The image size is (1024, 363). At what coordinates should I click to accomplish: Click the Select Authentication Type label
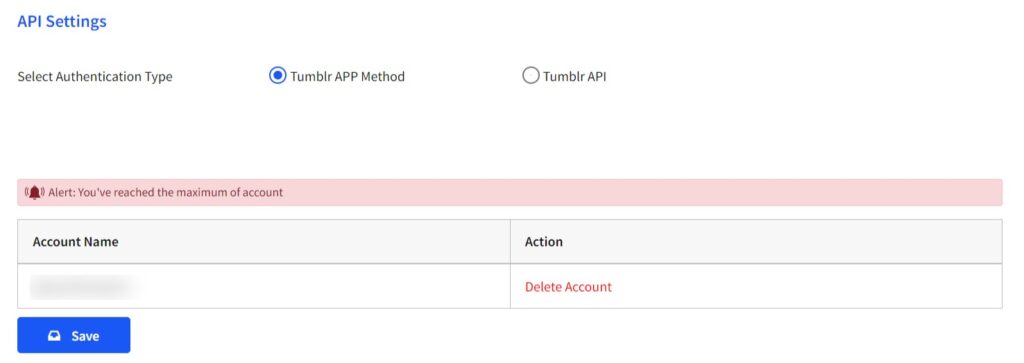pyautogui.click(x=95, y=76)
